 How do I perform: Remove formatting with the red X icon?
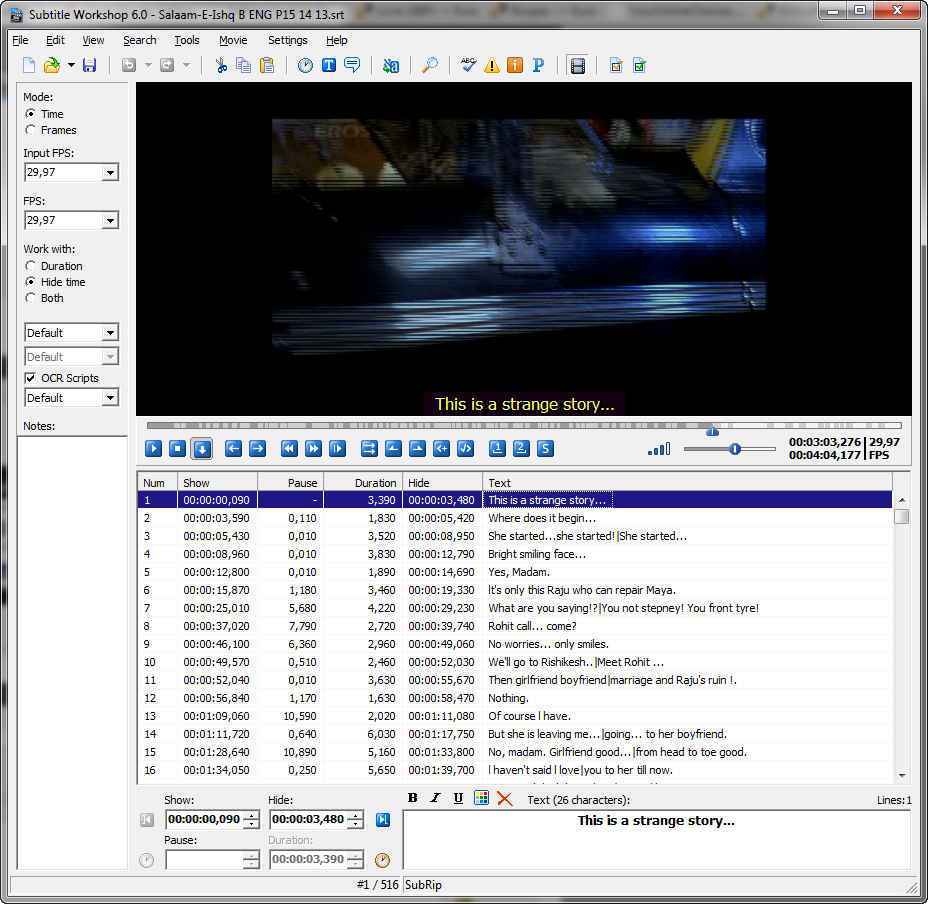pyautogui.click(x=505, y=798)
